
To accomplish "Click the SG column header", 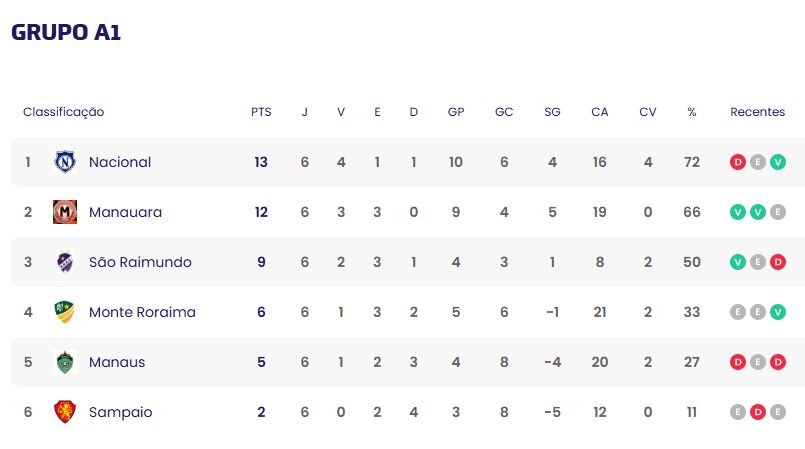I will tap(552, 112).
